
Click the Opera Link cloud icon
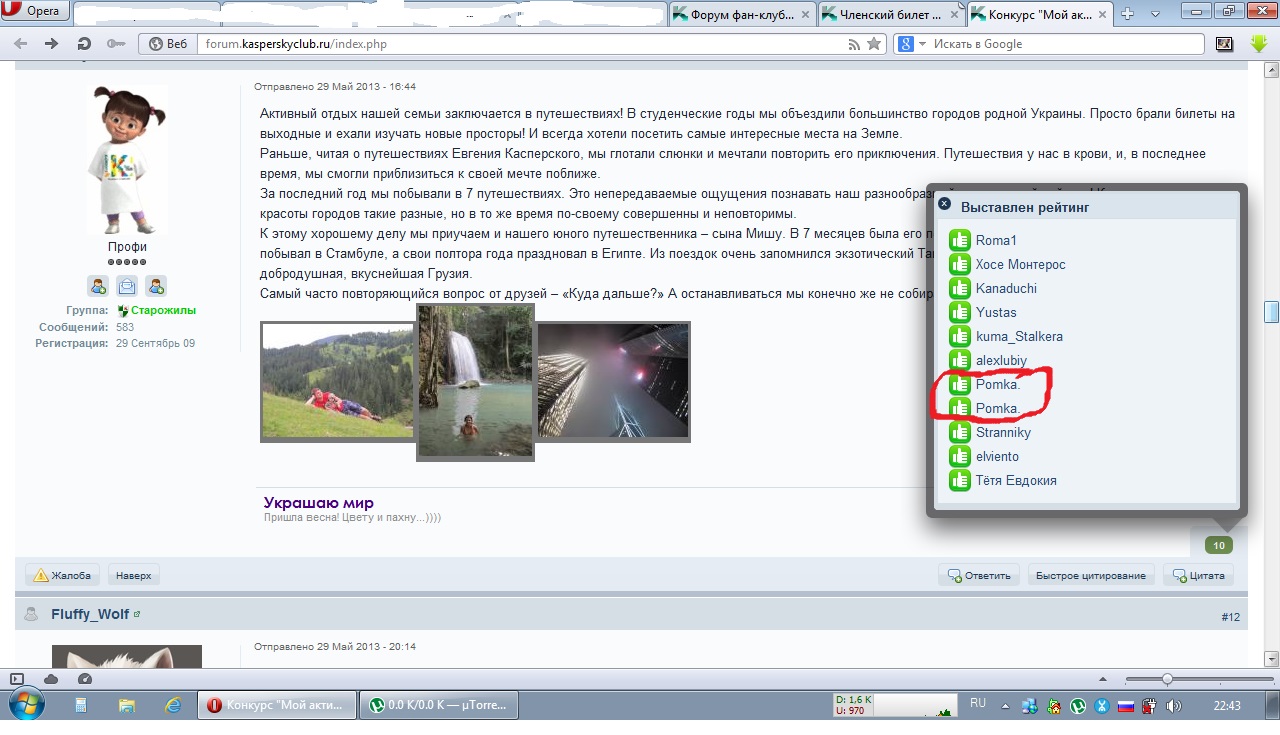pos(51,679)
